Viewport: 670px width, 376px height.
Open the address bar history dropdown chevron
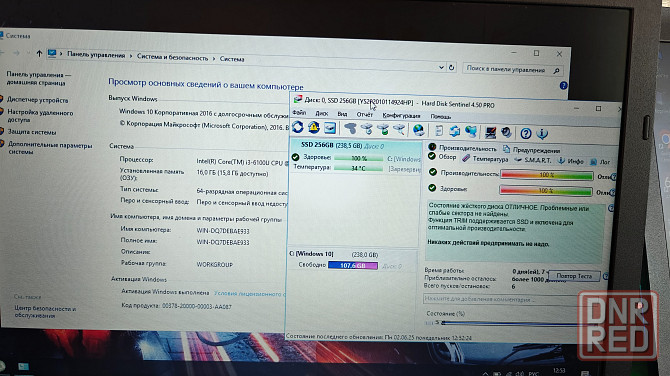coord(441,67)
